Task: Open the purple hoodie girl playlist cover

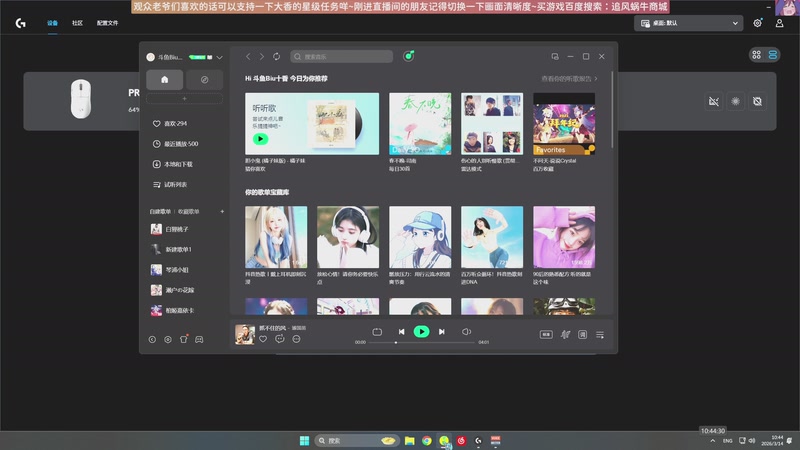Action: tap(564, 237)
